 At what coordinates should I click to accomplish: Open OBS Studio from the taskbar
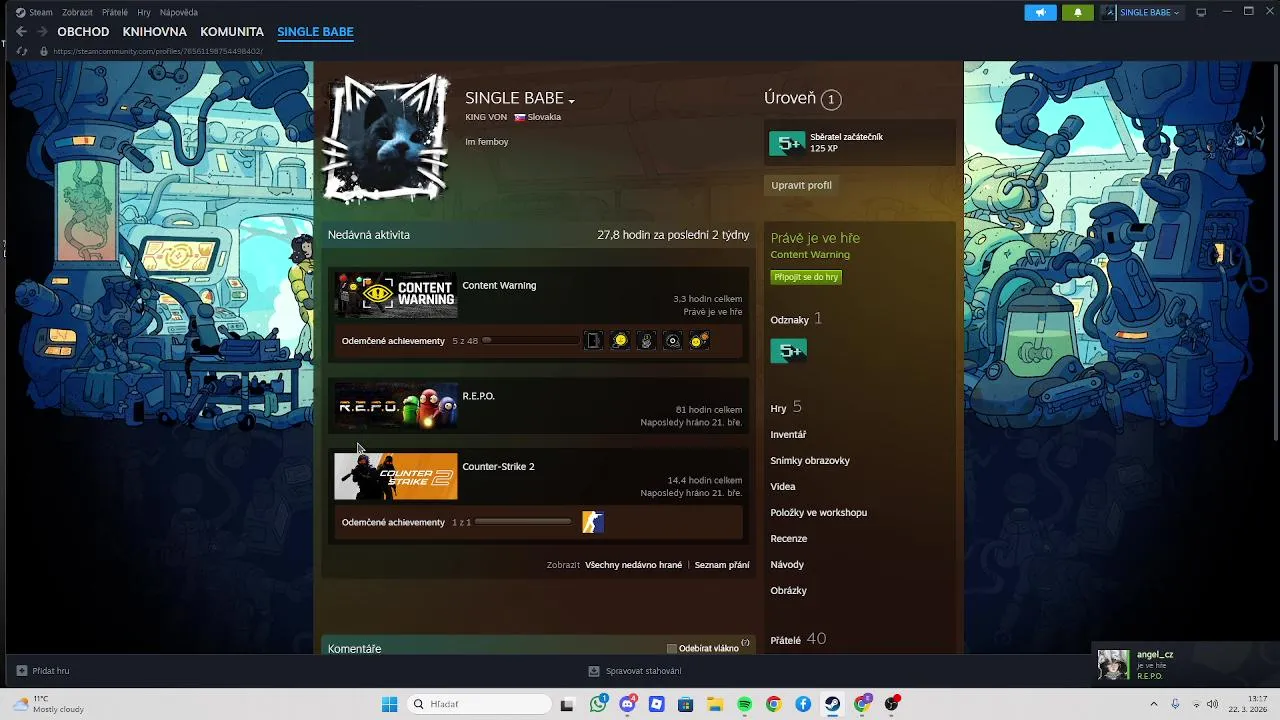tap(892, 704)
